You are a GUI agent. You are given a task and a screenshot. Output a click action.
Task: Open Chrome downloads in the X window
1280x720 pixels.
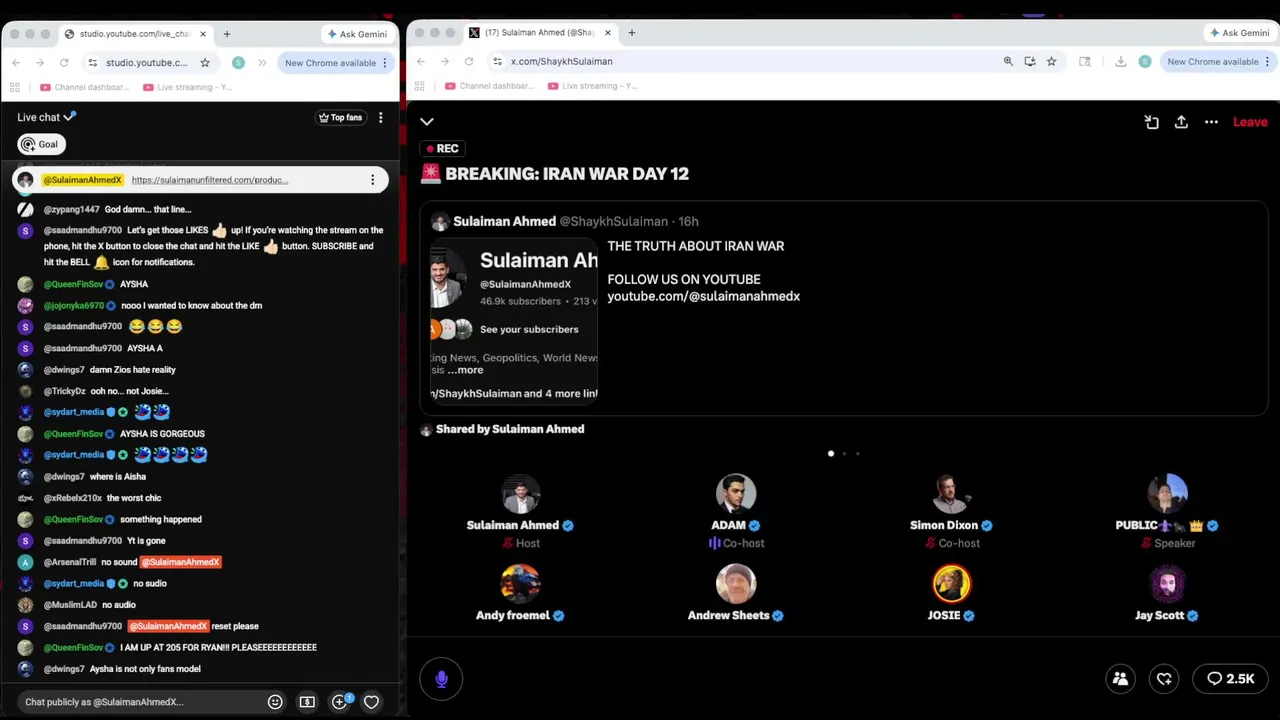tap(1120, 61)
